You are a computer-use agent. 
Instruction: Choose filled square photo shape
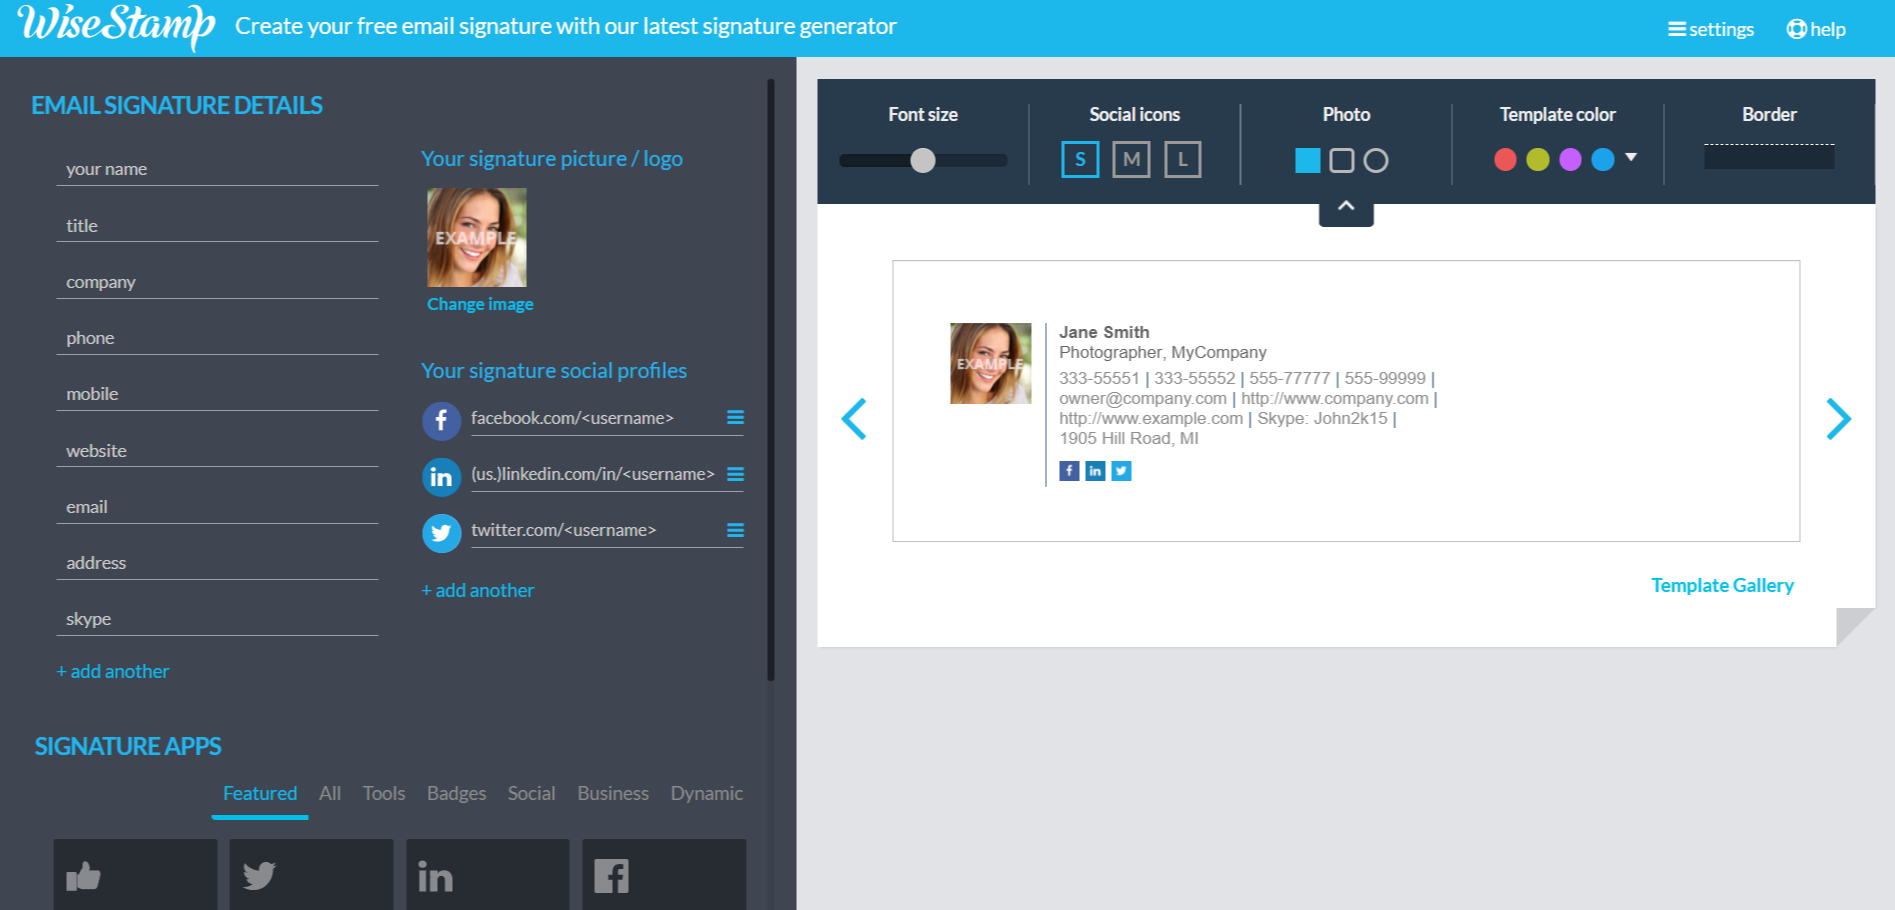pyautogui.click(x=1308, y=160)
